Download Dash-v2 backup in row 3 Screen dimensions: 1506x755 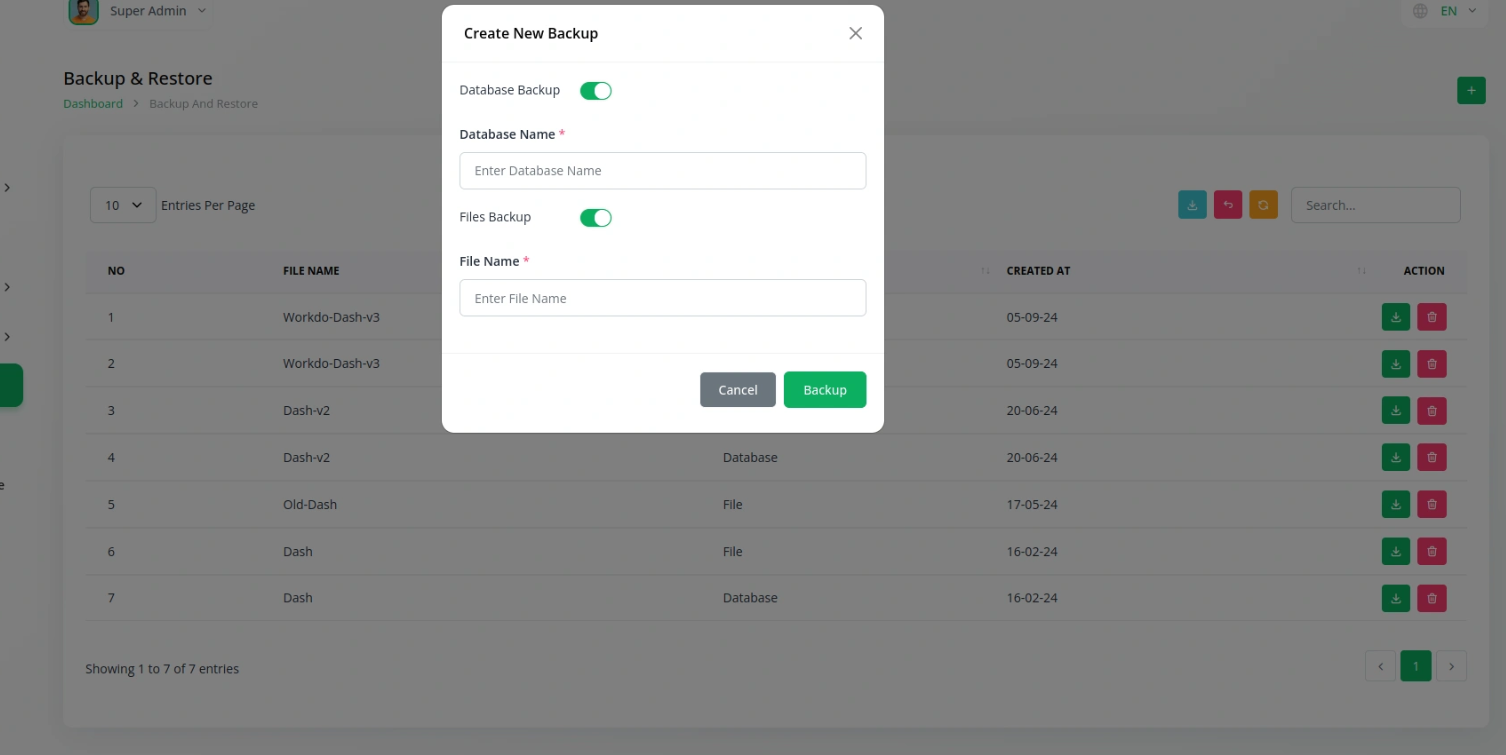pos(1396,411)
